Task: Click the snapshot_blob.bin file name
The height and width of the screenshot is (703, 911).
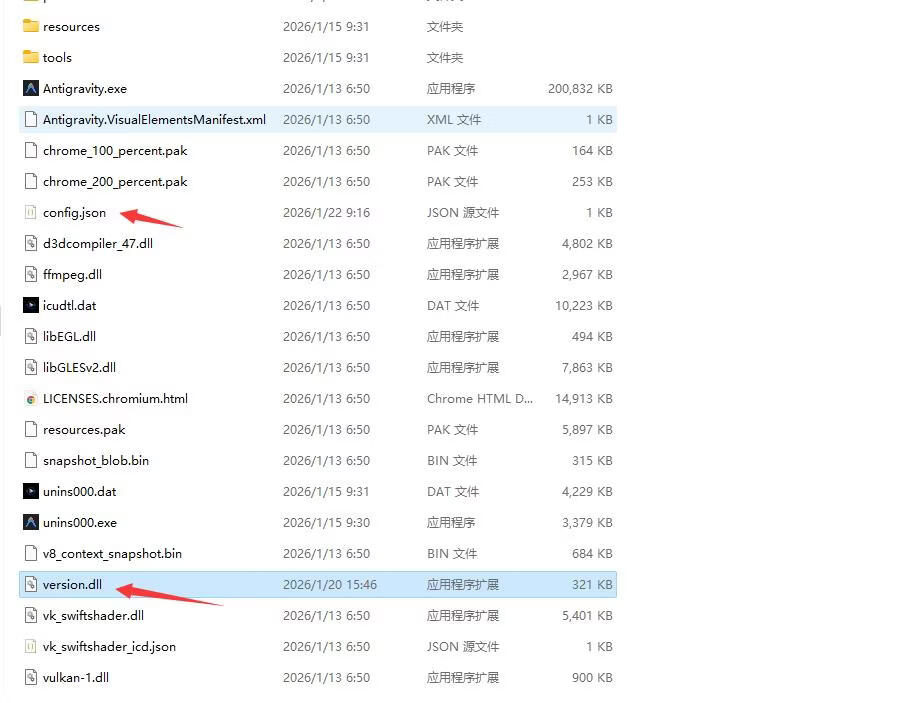Action: coord(96,461)
